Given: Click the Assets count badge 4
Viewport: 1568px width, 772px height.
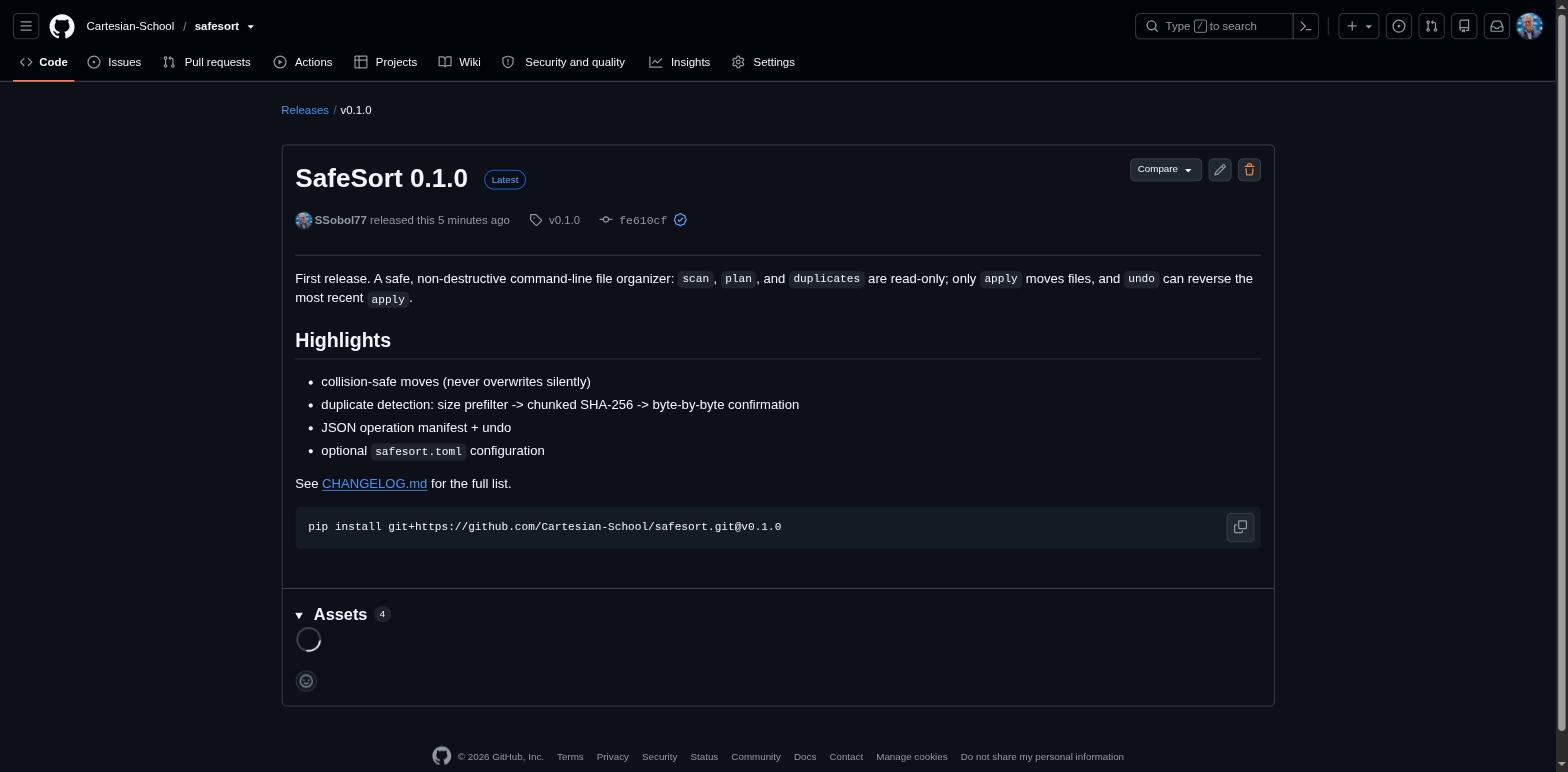Looking at the screenshot, I should pos(382,614).
